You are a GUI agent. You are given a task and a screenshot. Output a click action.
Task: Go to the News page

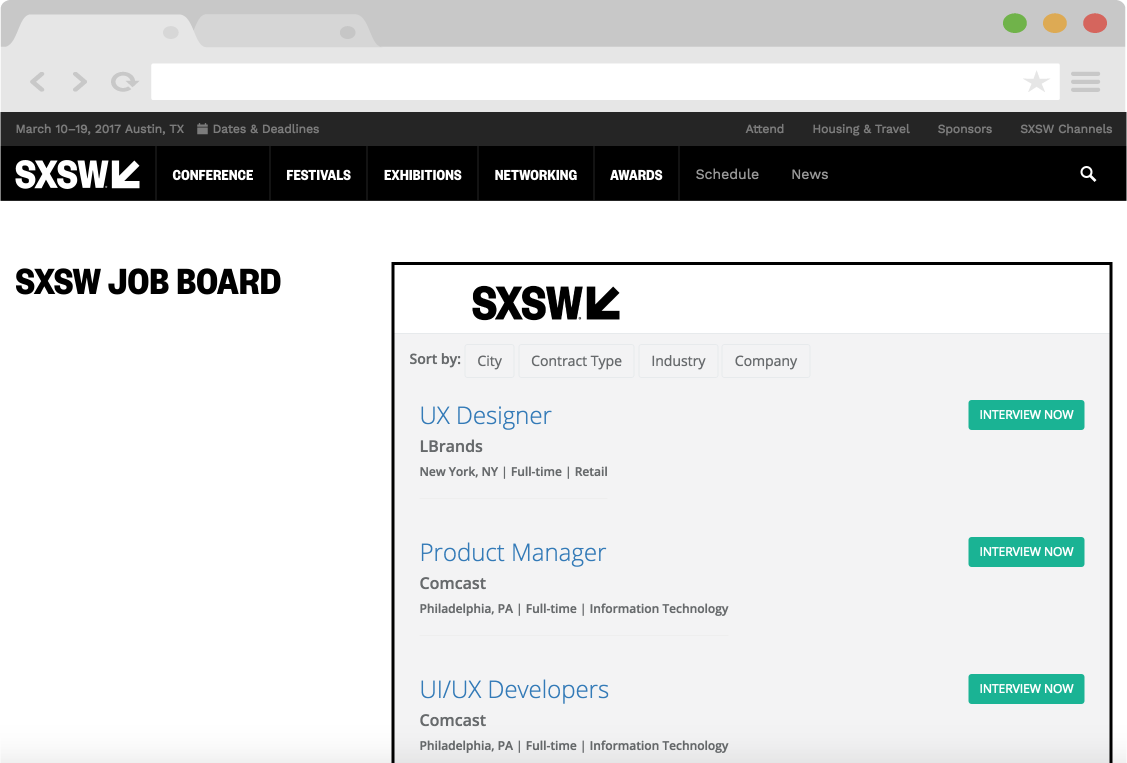coord(809,174)
